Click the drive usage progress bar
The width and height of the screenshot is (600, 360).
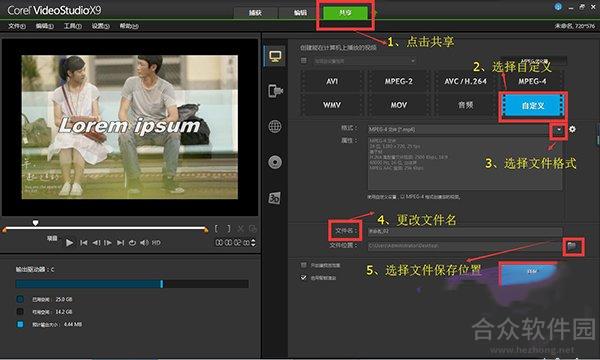pos(132,284)
